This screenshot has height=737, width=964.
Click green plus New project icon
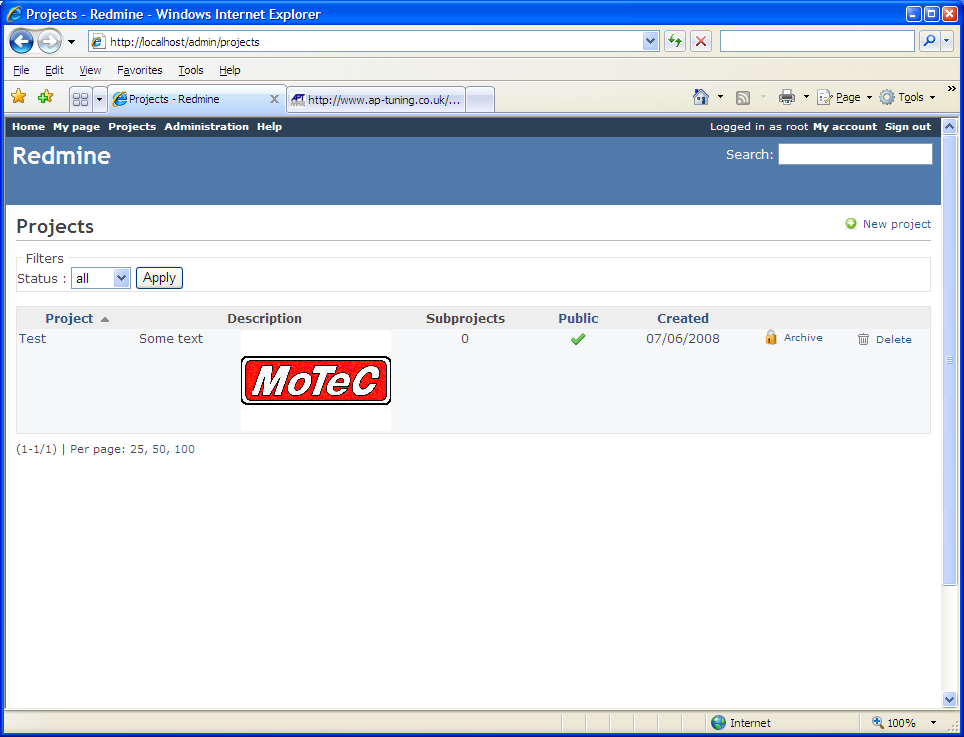click(x=851, y=224)
